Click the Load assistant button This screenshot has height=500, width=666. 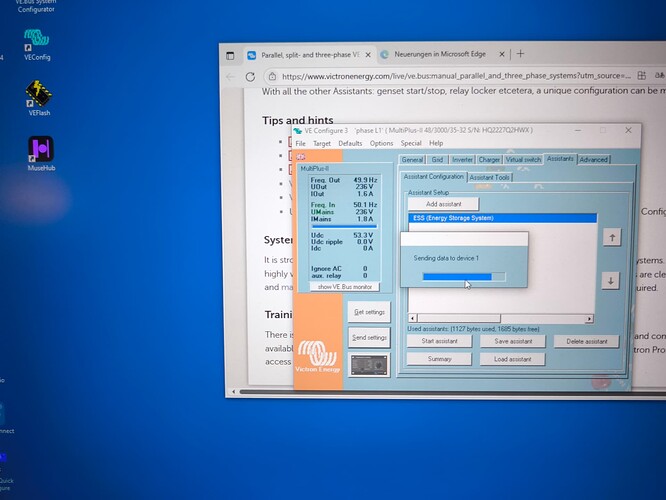pos(512,359)
